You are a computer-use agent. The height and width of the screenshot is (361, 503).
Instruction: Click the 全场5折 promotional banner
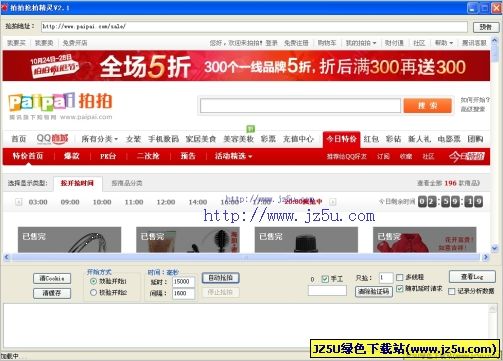246,66
